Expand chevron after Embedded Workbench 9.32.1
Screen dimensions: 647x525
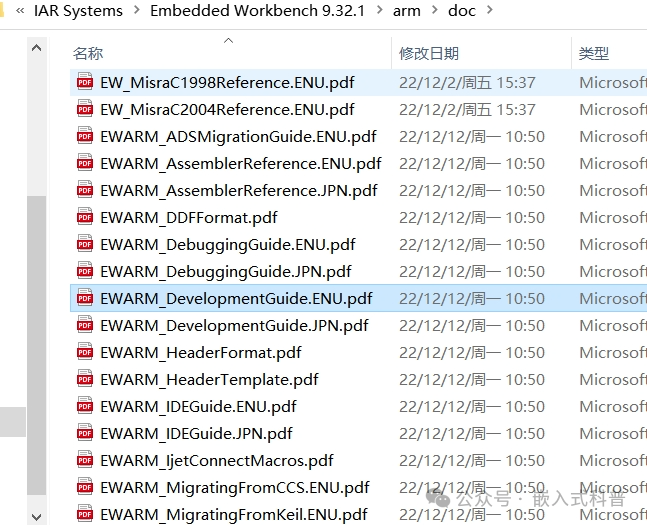click(379, 10)
